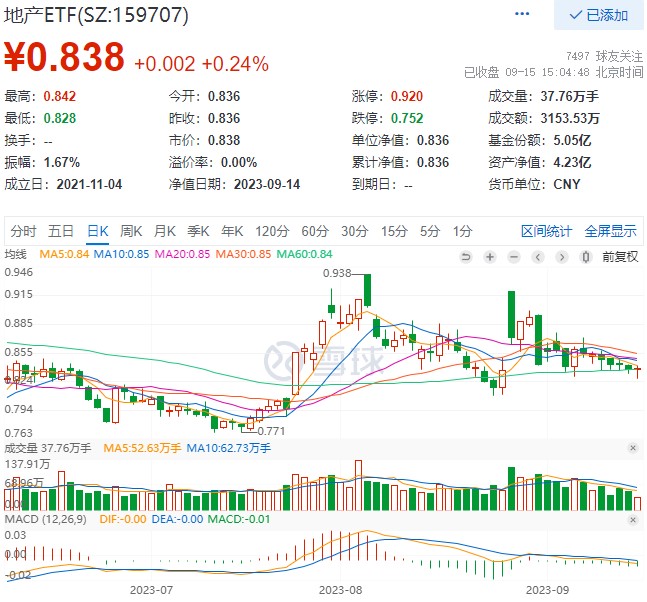
Task: Click the volume MA5:52.63万手 label
Action: 142,448
